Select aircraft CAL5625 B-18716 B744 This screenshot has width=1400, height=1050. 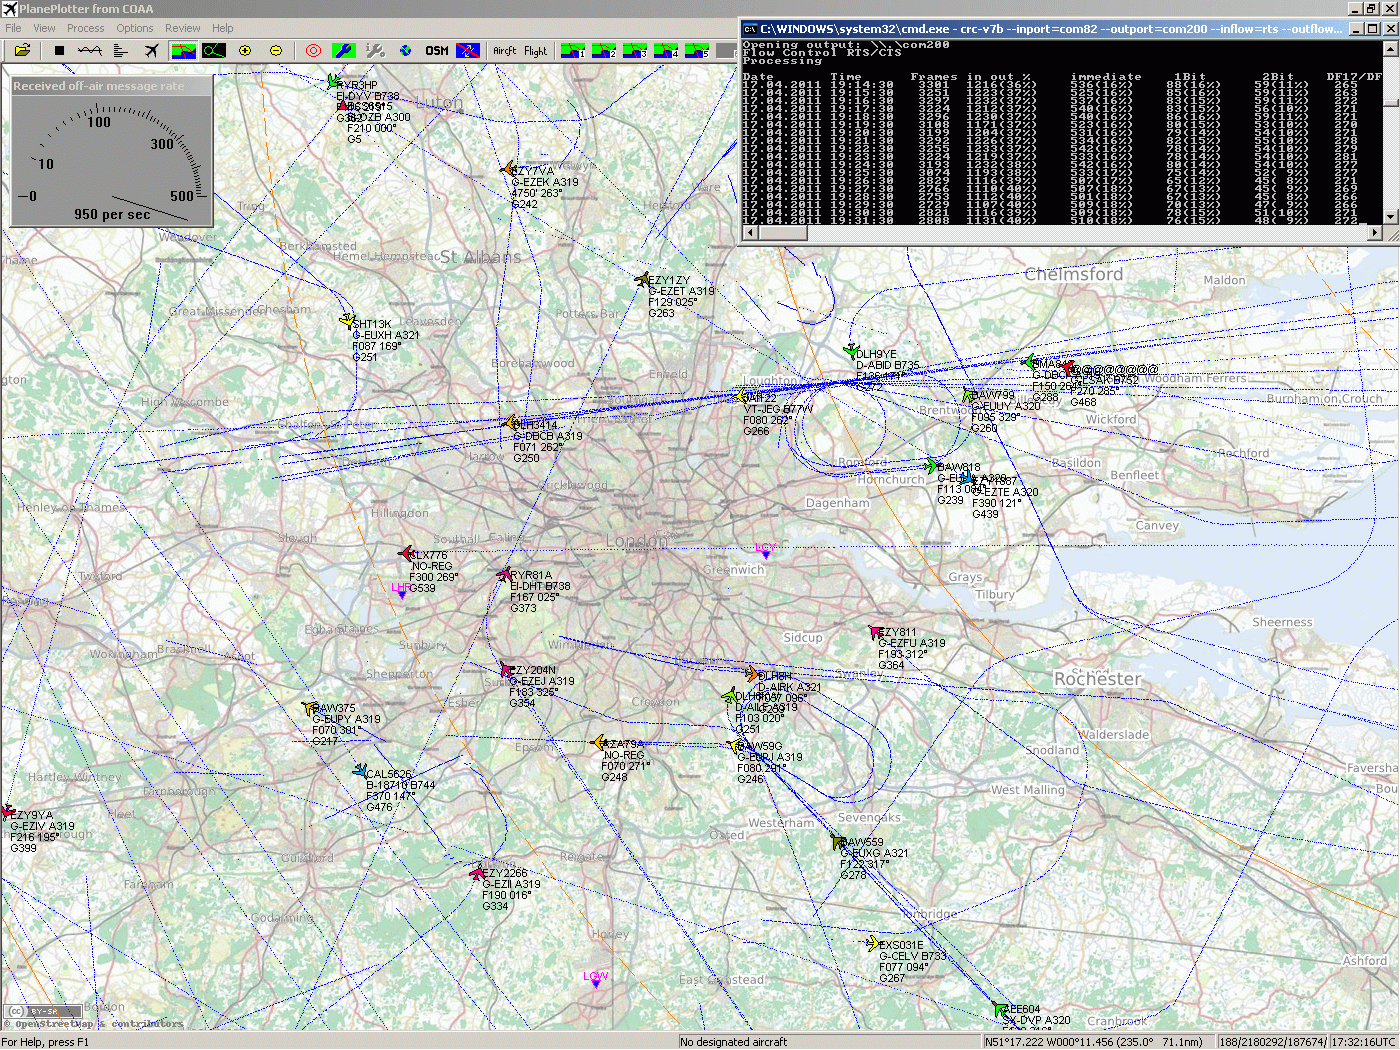click(360, 771)
